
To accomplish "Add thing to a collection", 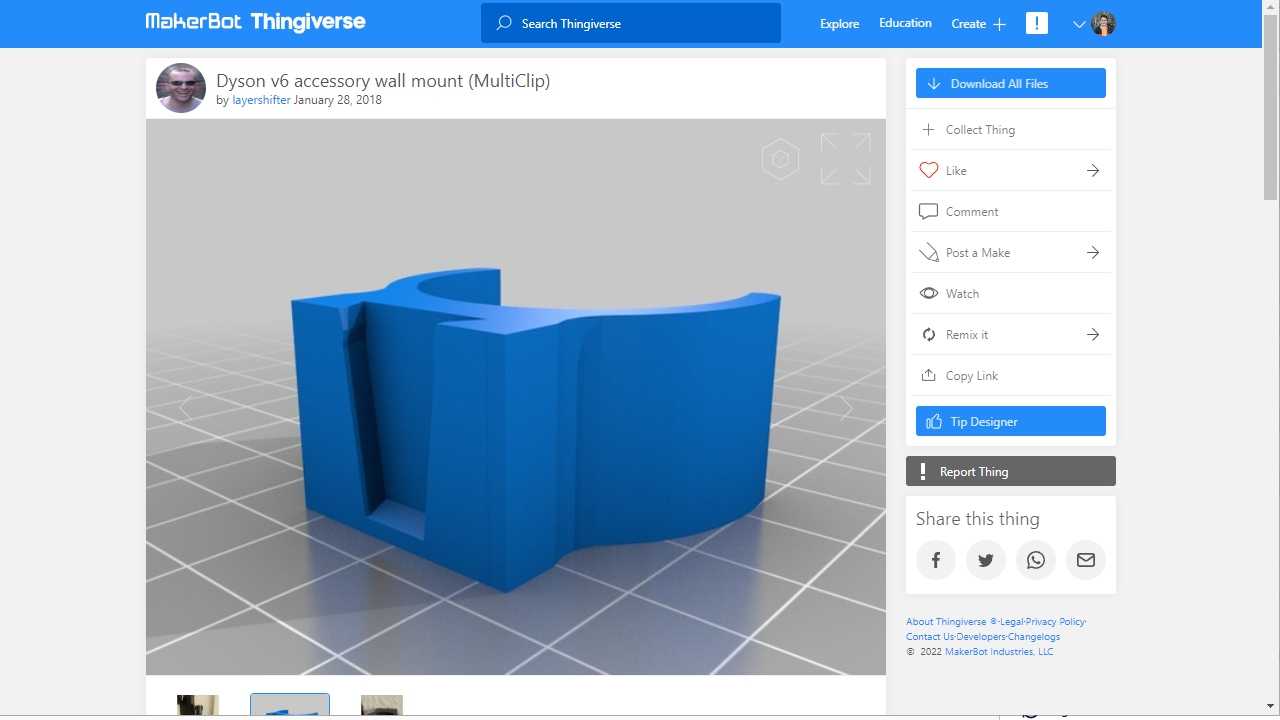I will point(980,130).
